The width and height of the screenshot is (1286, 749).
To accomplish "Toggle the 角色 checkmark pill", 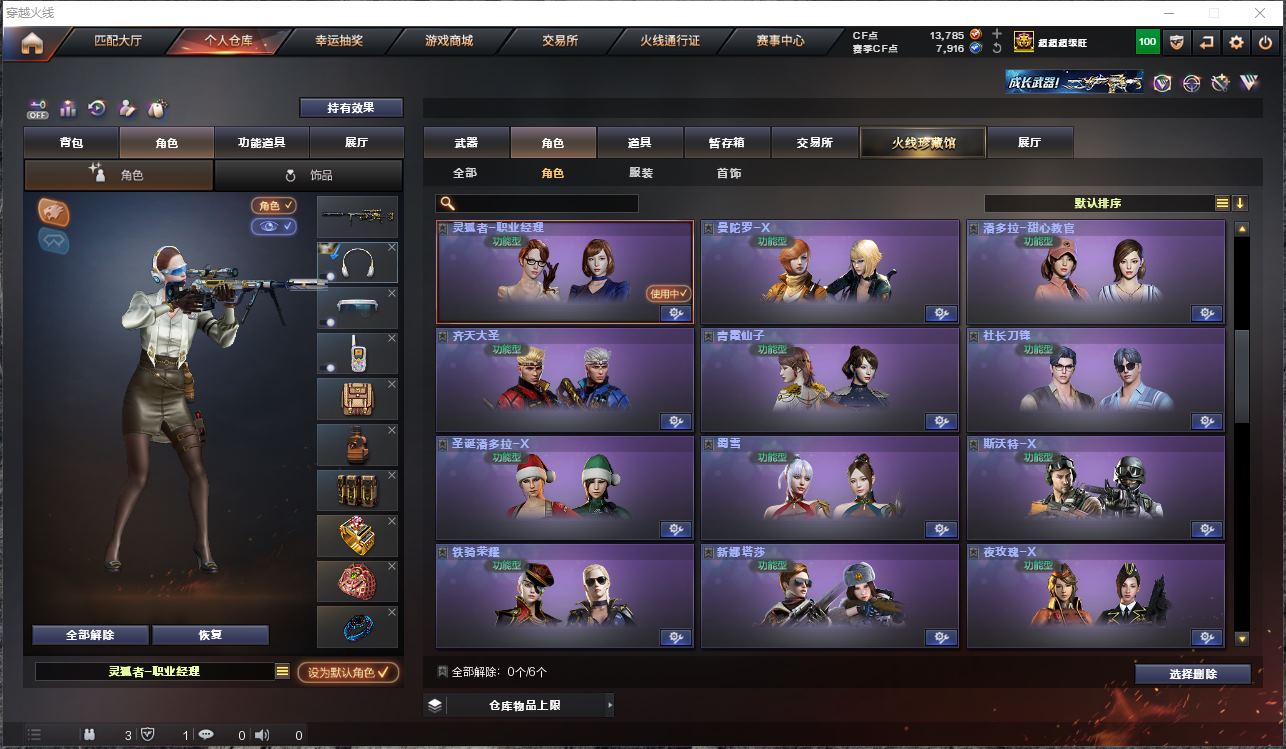I will pos(274,205).
